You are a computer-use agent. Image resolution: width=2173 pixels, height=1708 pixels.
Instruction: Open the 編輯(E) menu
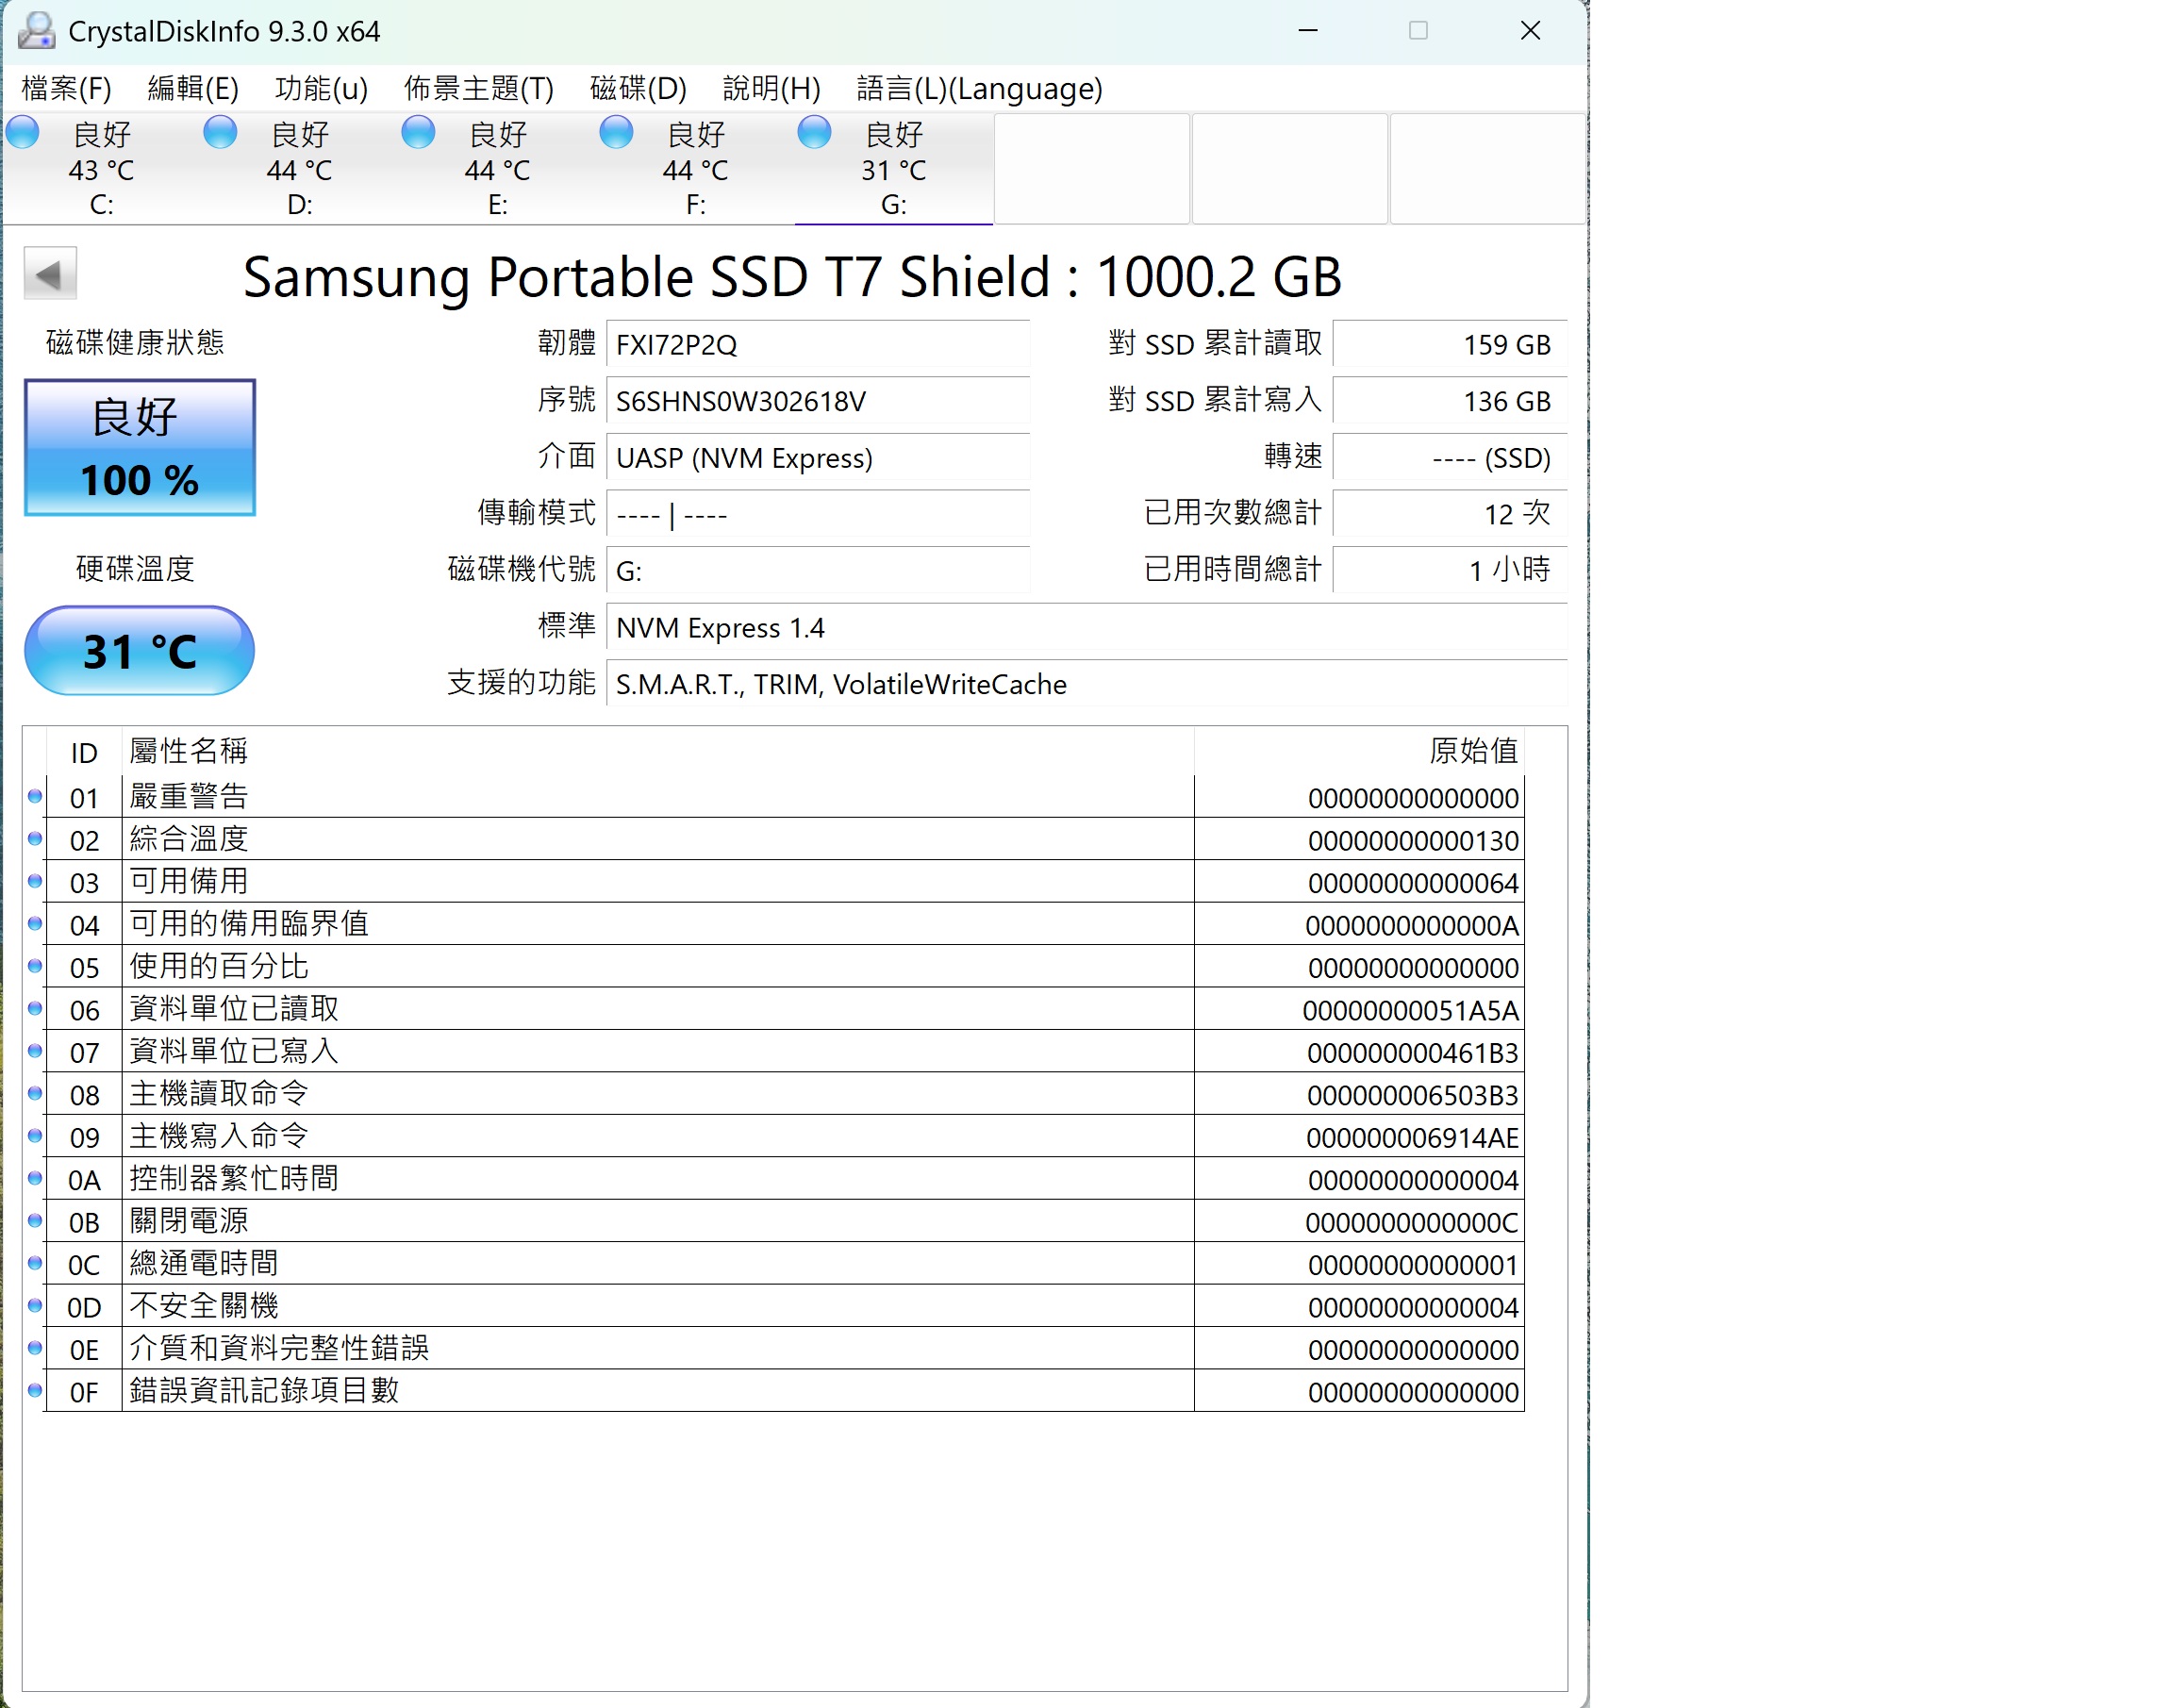coord(193,89)
